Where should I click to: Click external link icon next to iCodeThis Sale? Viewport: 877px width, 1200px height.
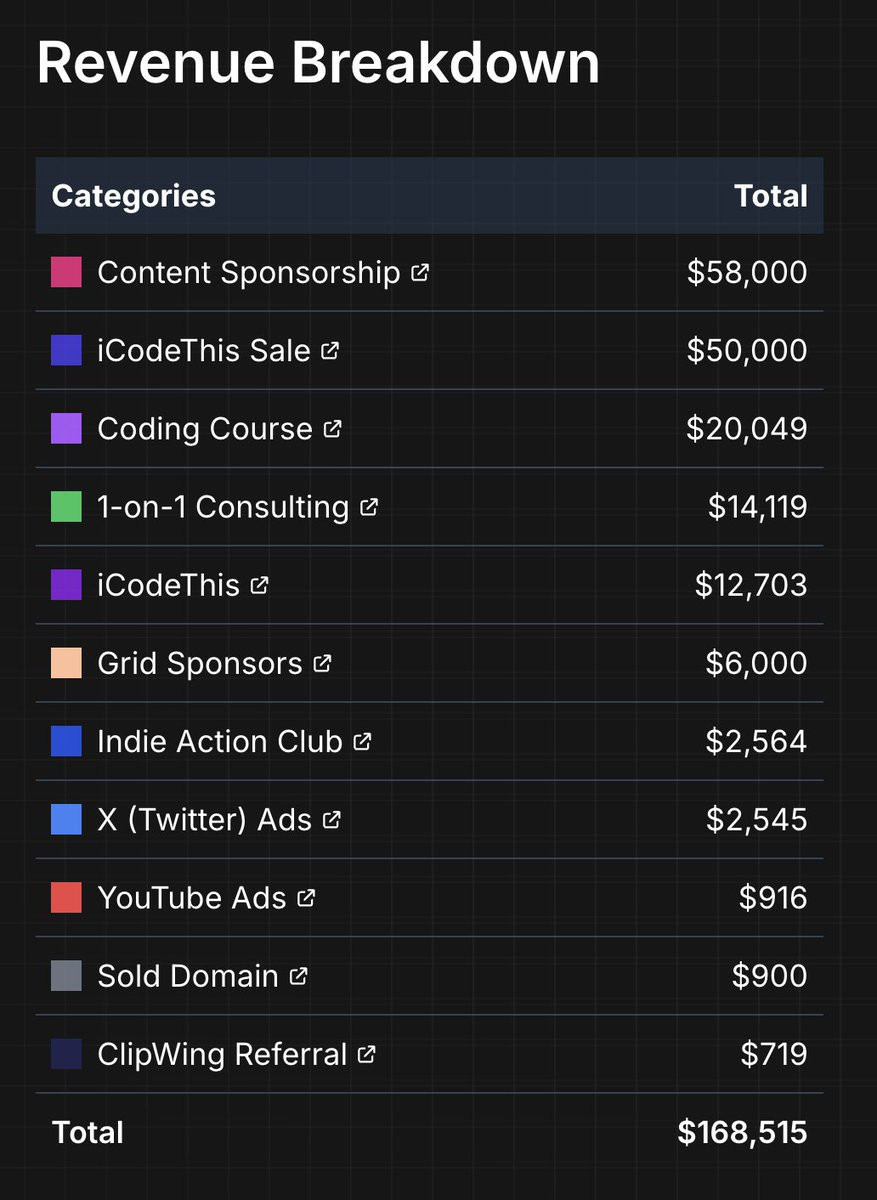(x=330, y=350)
